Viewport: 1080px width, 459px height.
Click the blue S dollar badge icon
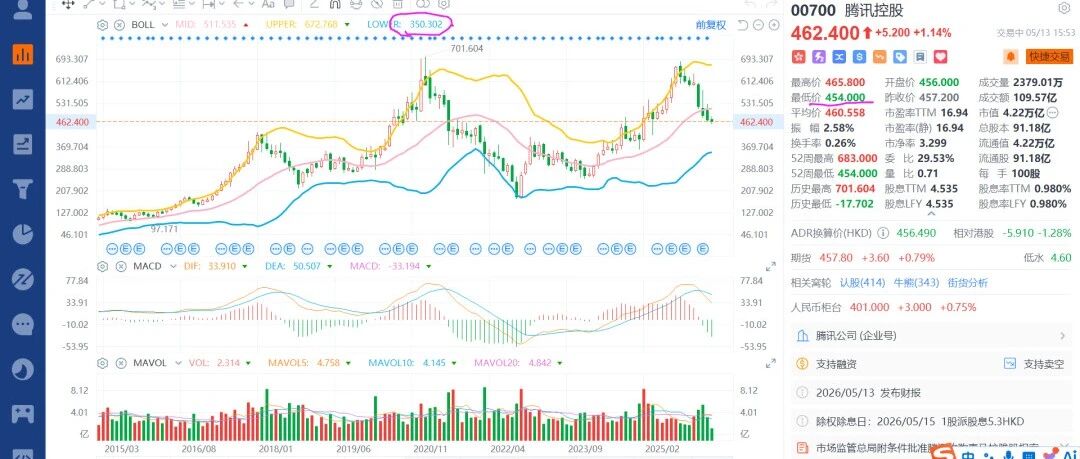click(860, 57)
